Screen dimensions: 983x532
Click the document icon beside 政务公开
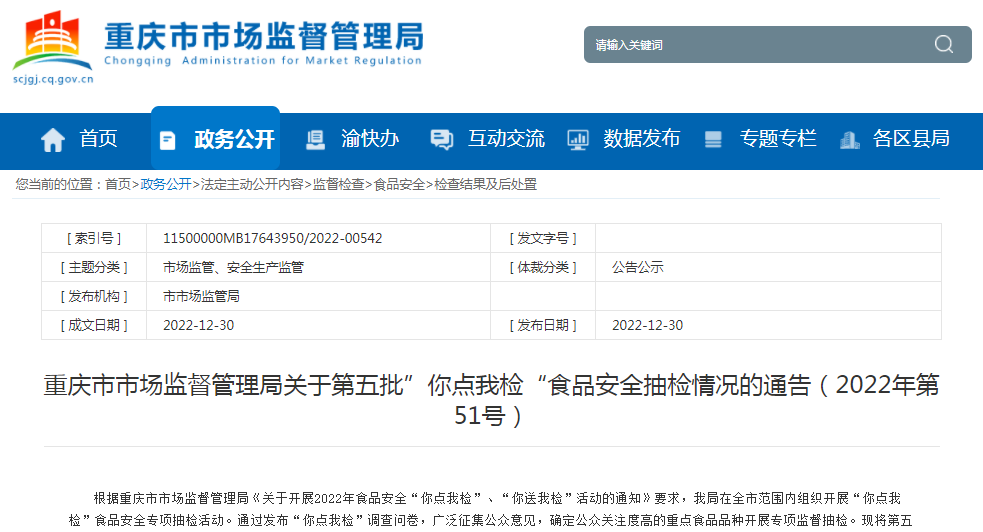click(168, 140)
